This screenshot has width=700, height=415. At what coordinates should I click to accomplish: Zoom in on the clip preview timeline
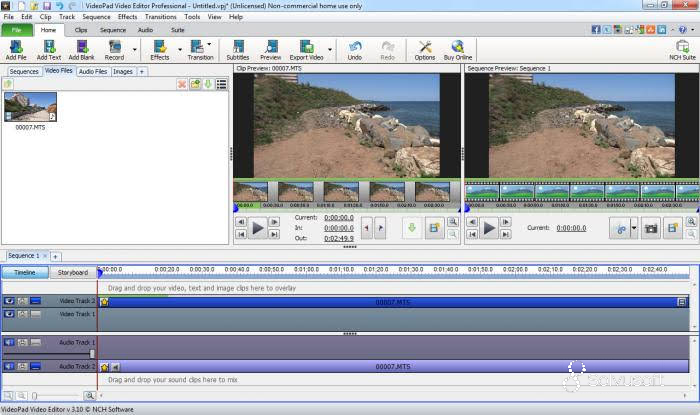453,222
